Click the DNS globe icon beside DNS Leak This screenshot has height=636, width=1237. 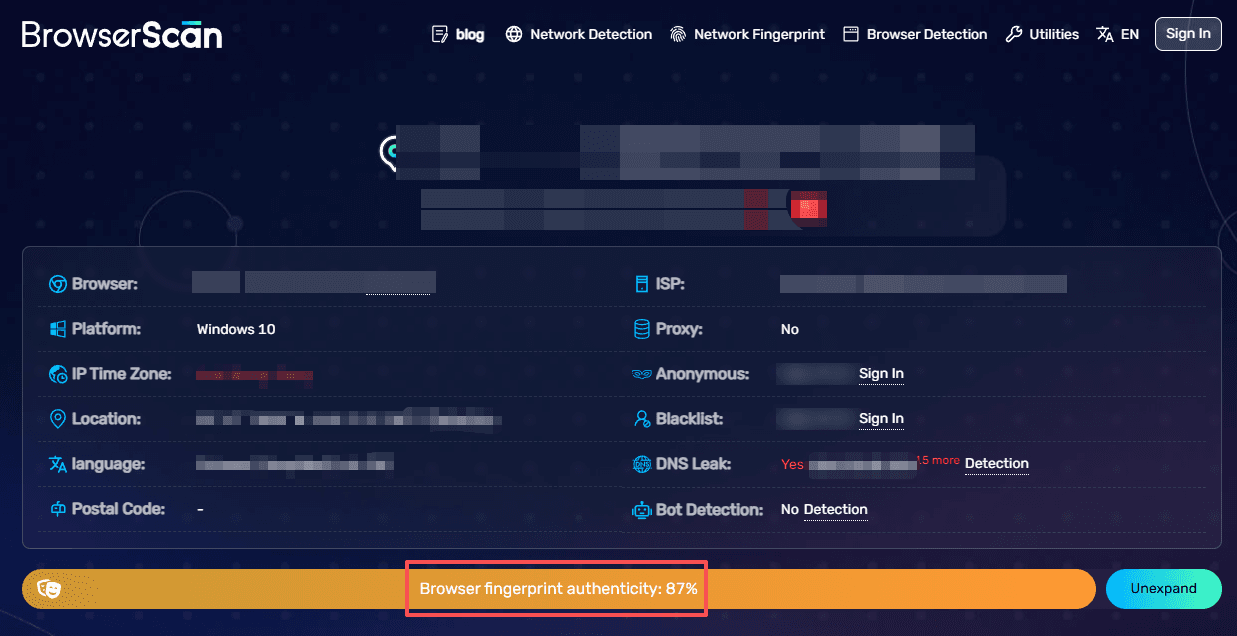[641, 464]
